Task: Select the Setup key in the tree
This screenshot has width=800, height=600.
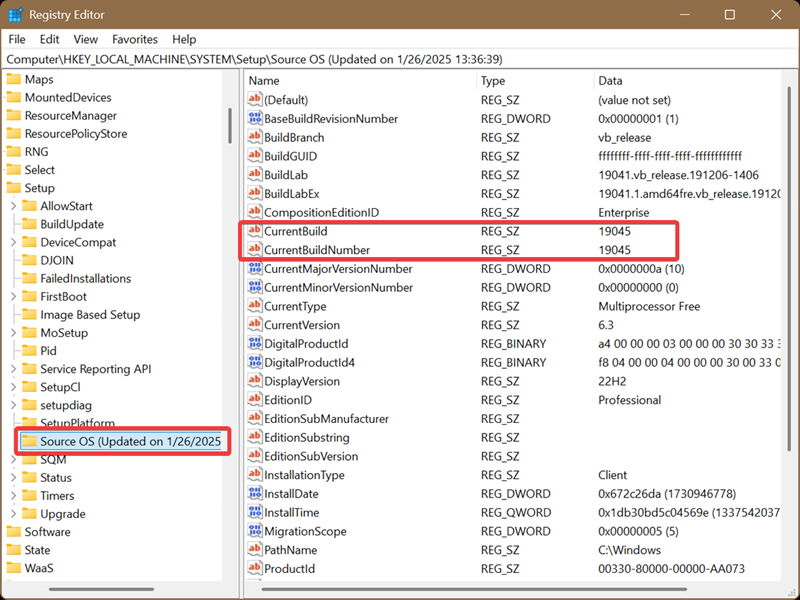Action: (39, 188)
